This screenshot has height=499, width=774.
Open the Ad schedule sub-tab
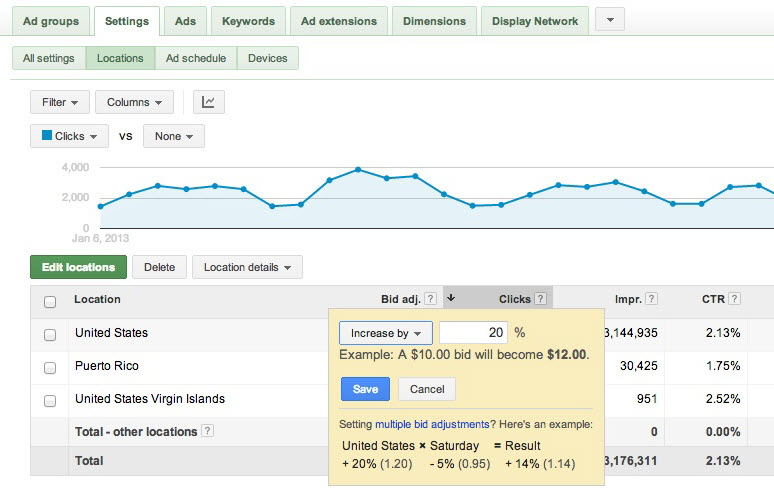coord(196,58)
